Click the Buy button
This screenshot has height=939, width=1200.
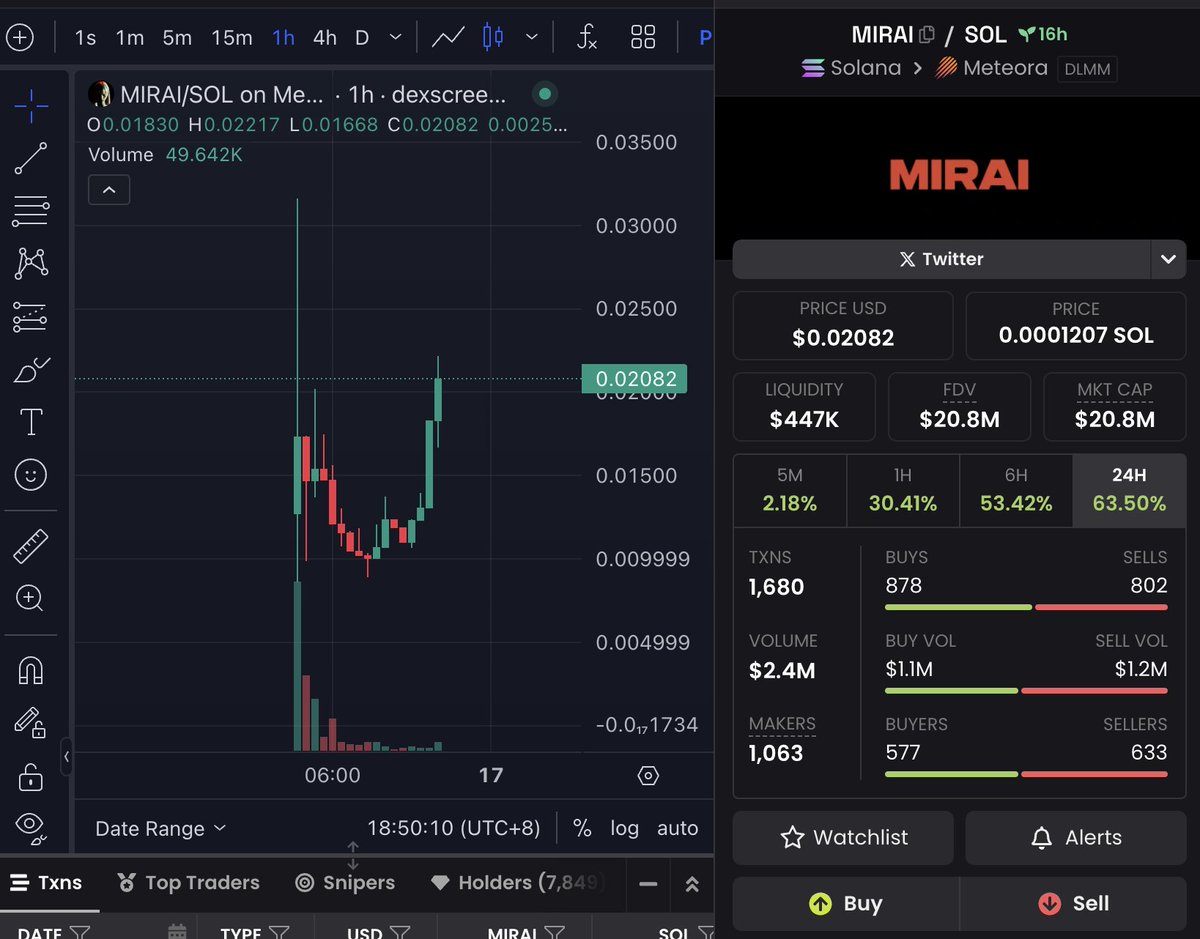(x=846, y=904)
